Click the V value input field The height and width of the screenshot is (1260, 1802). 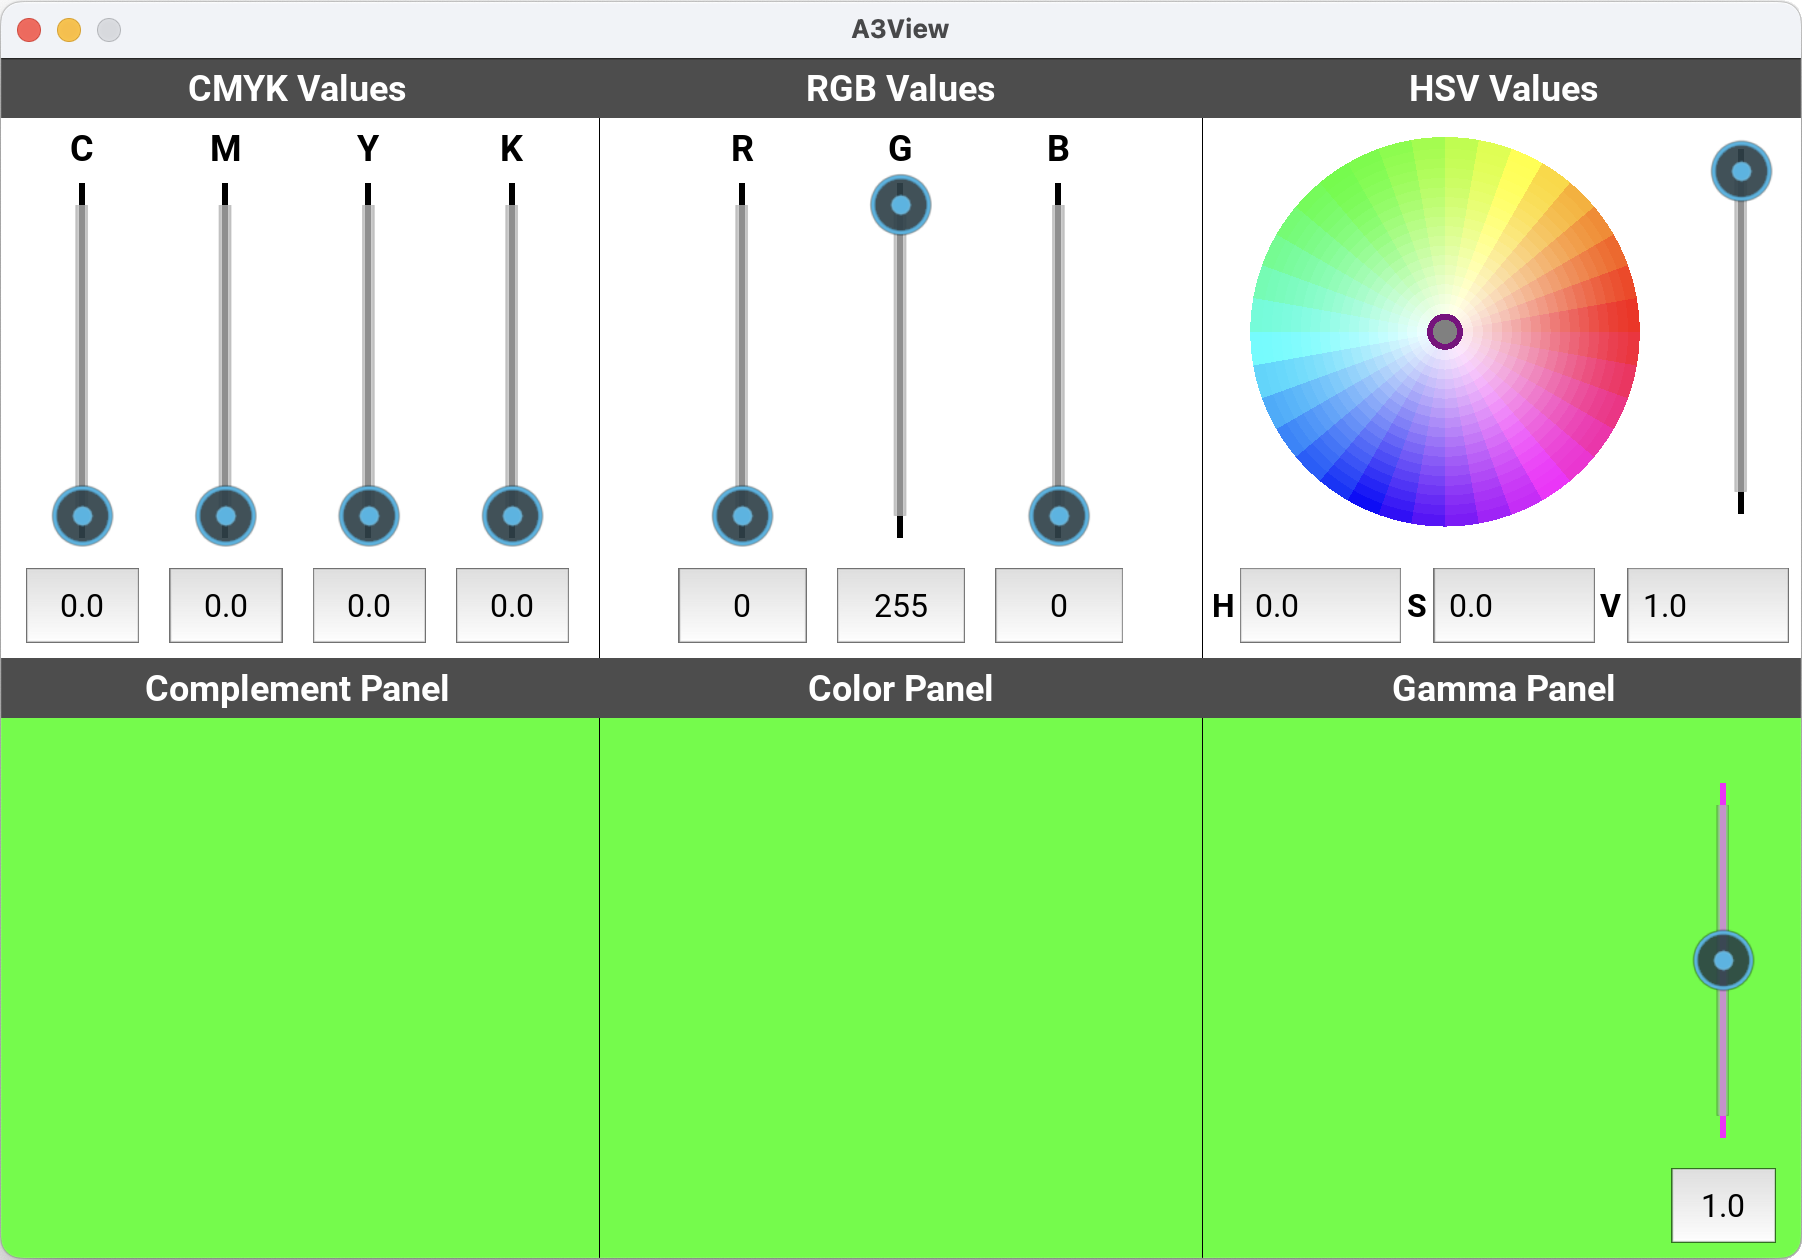(x=1707, y=605)
